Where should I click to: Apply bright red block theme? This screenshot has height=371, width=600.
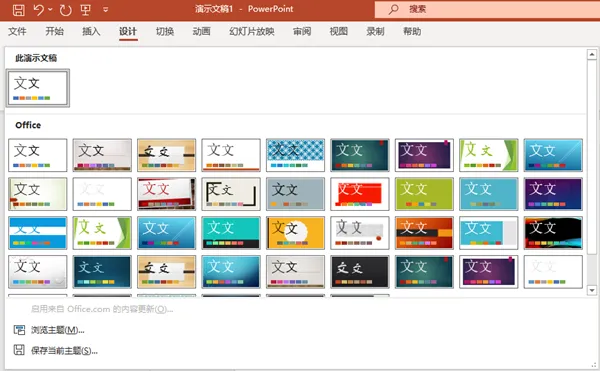360,194
